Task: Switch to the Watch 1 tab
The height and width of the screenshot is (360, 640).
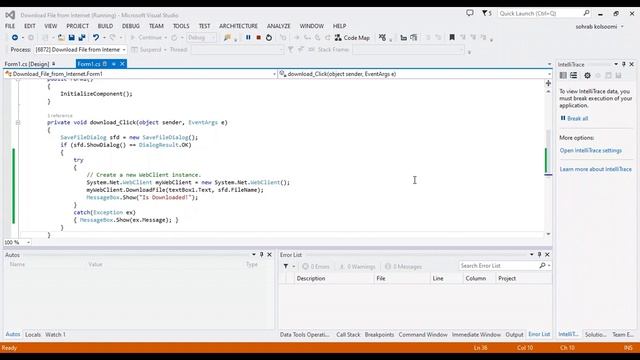Action: tap(56, 334)
